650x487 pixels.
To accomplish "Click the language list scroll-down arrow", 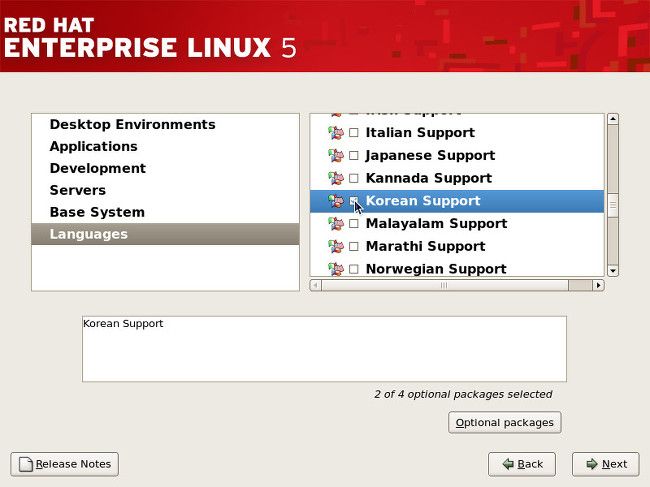I will 613,271.
